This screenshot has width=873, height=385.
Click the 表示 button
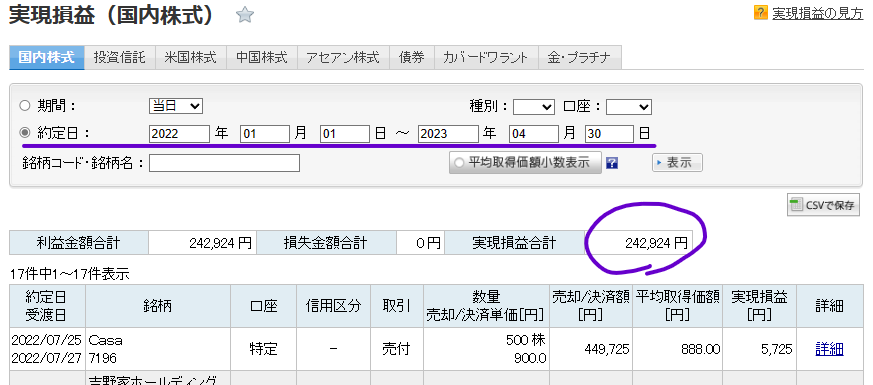[677, 163]
